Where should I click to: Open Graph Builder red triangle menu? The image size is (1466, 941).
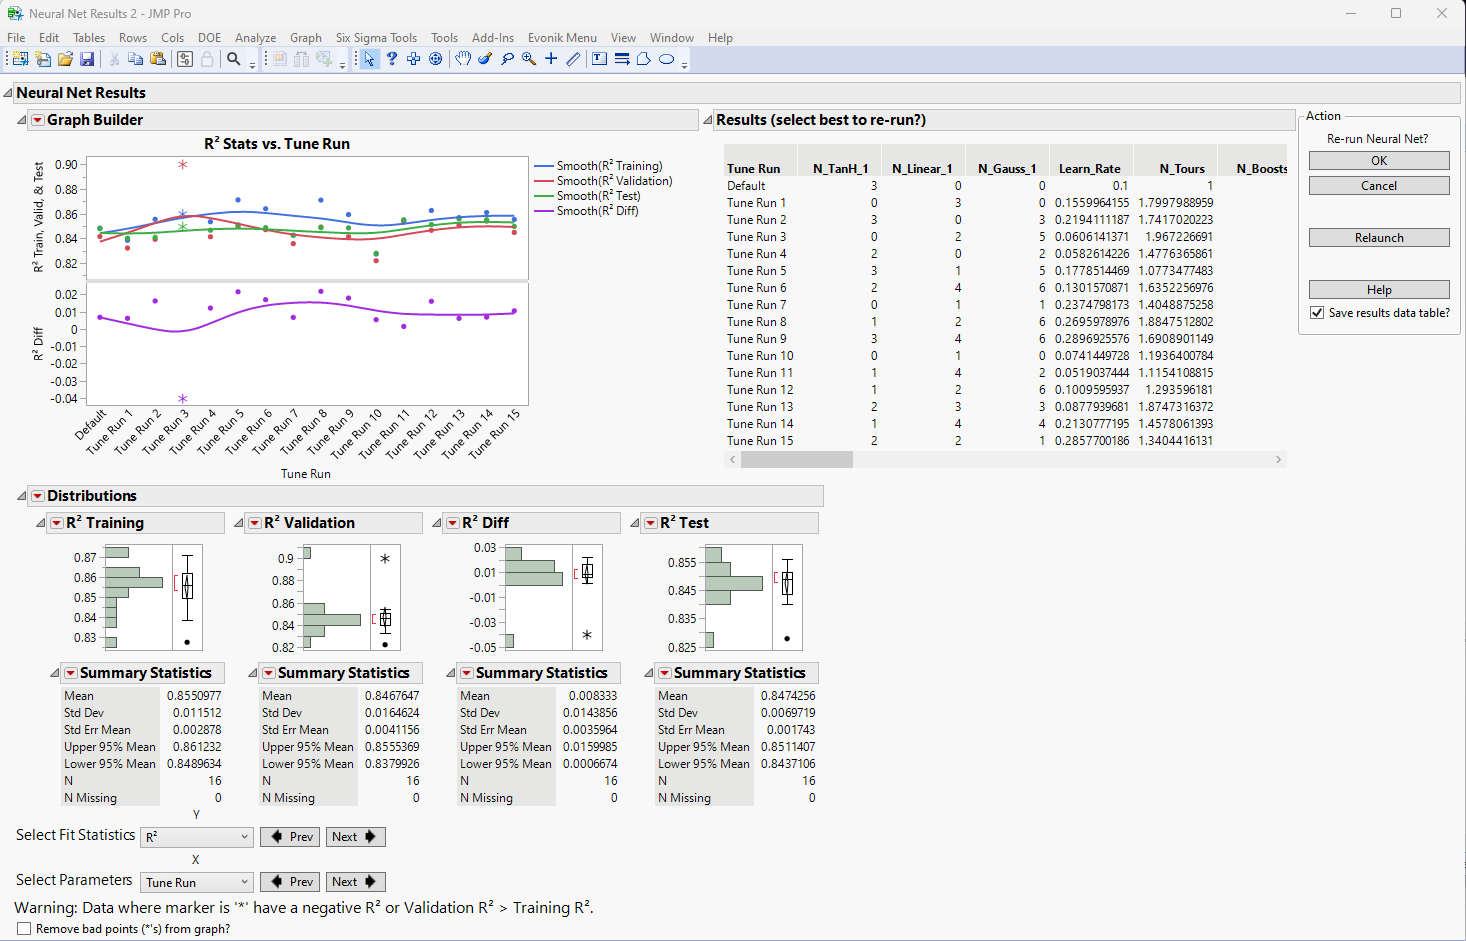(x=37, y=120)
